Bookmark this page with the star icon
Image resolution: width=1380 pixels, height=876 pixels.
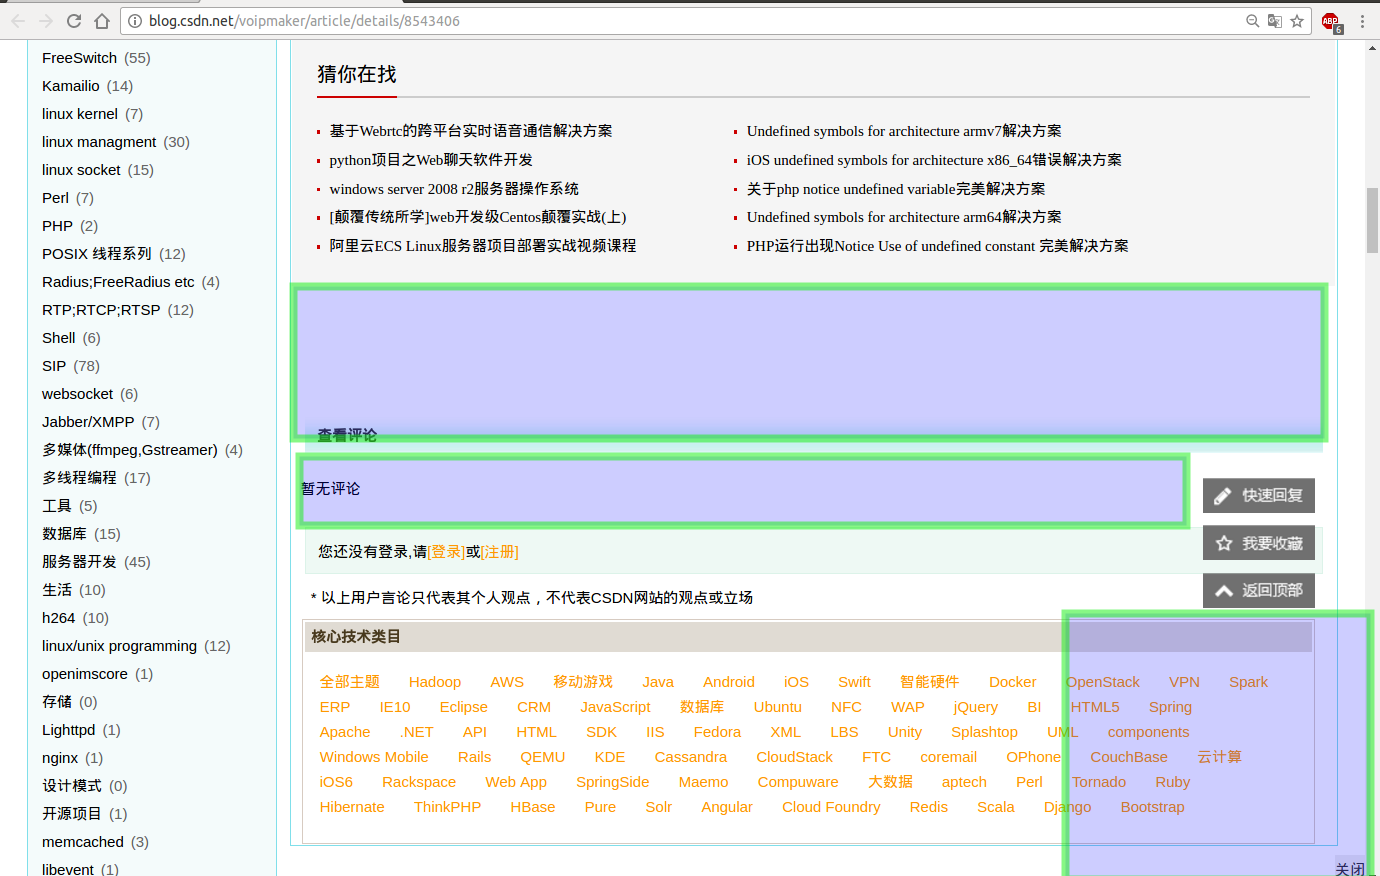1297,21
